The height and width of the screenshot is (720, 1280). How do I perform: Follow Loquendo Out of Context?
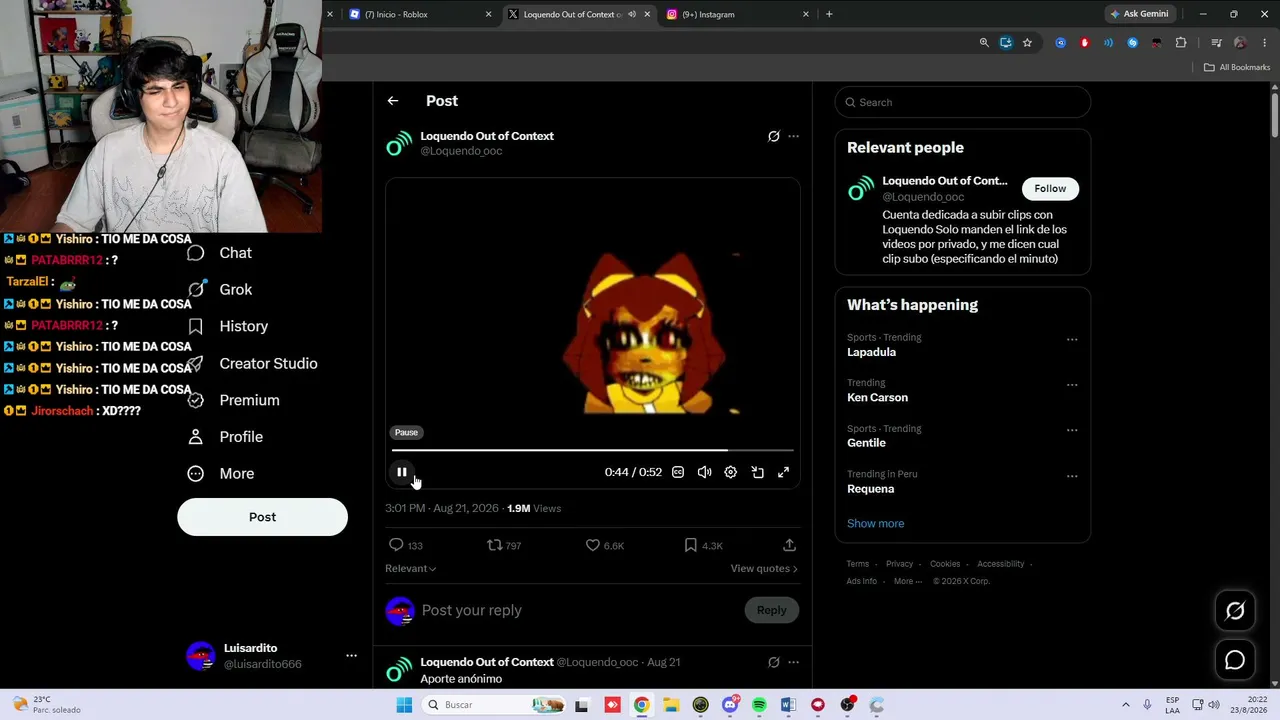click(1050, 188)
